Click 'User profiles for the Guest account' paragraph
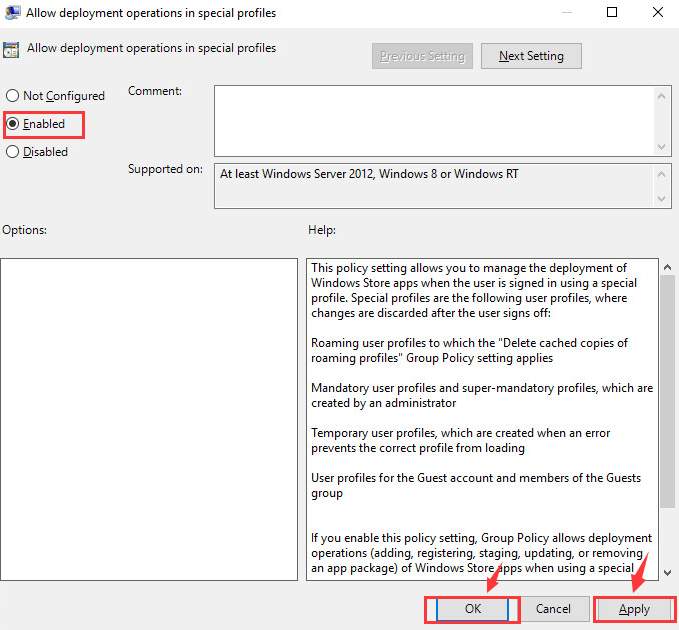This screenshot has height=630, width=679. pyautogui.click(x=476, y=485)
